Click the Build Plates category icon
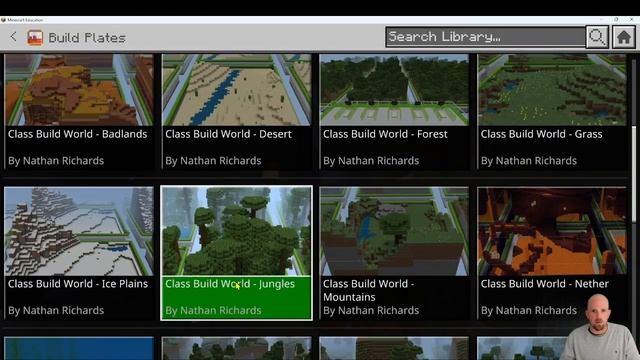The image size is (640, 360). (x=35, y=38)
